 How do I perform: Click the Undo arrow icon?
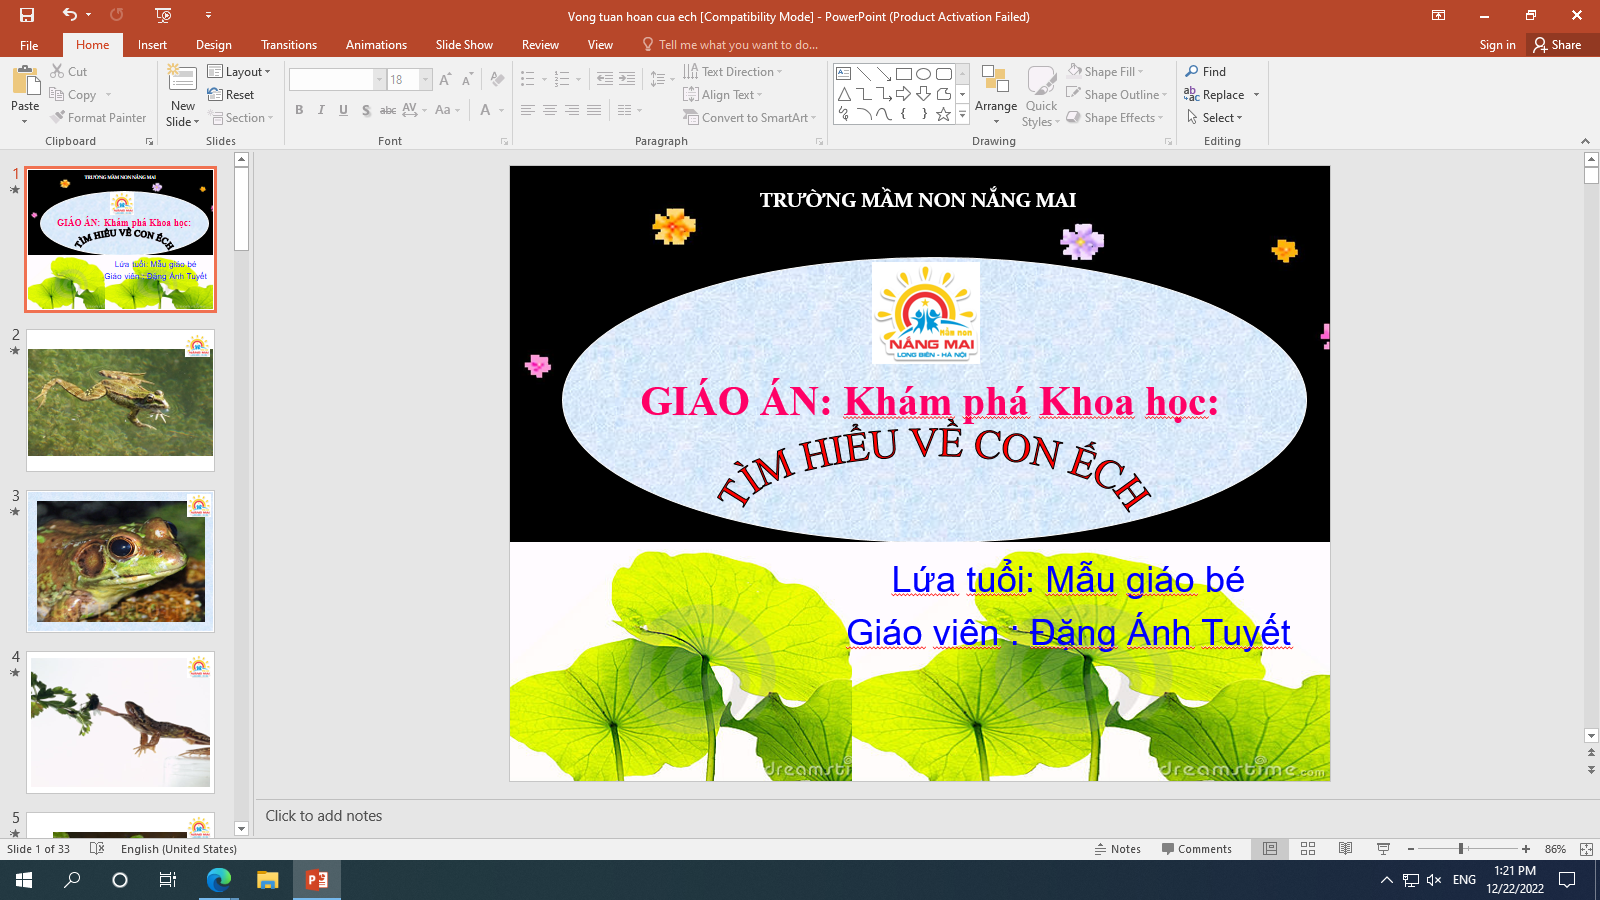click(x=69, y=15)
